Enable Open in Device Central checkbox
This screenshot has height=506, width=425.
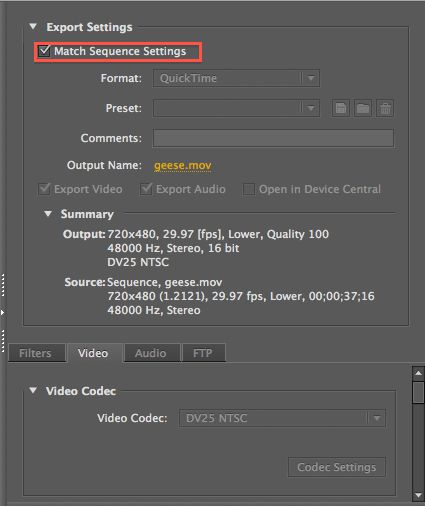click(249, 189)
